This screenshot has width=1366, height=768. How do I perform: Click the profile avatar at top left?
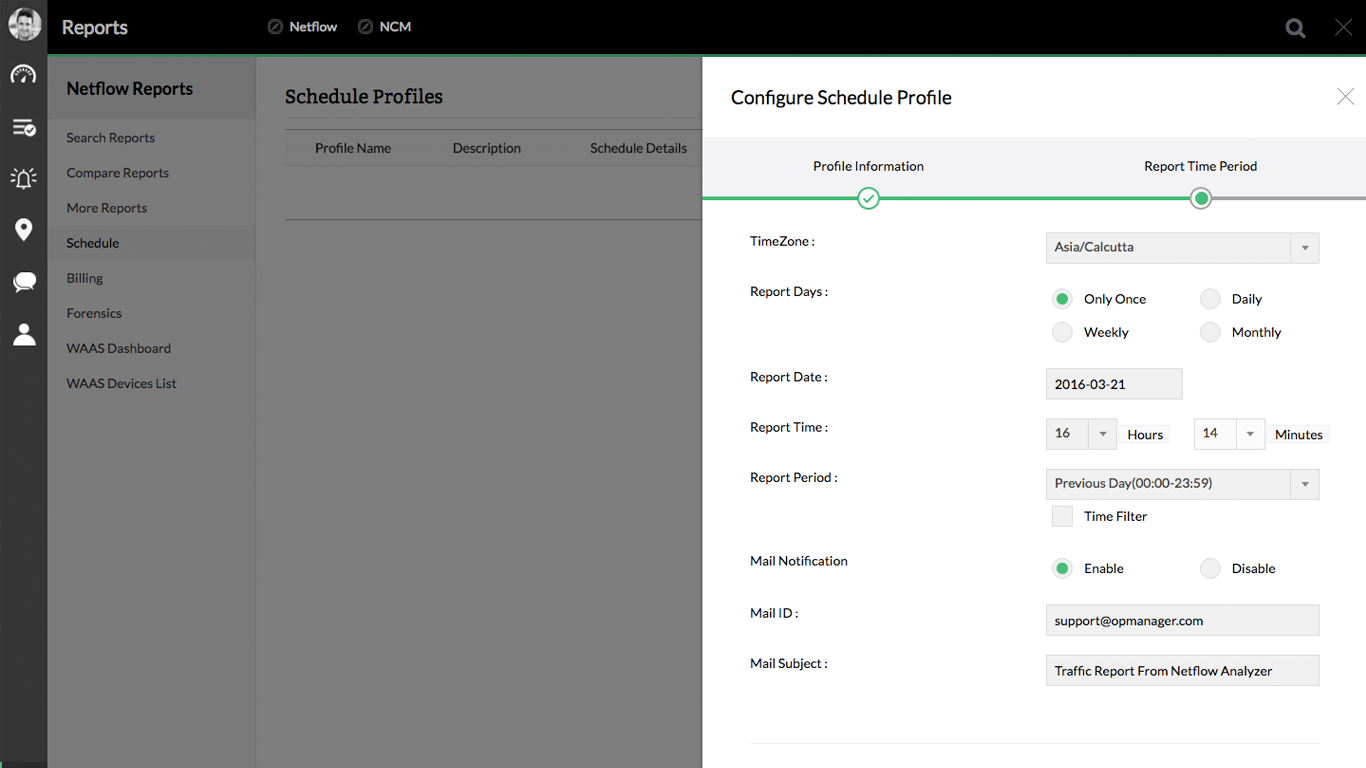coord(24,24)
